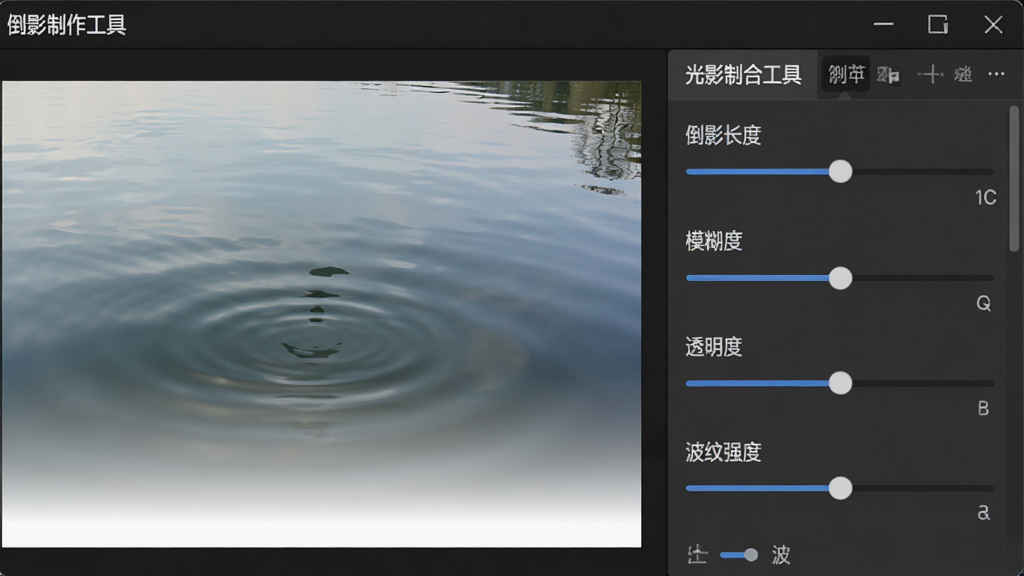This screenshot has width=1024, height=576.
Task: Click the small icon left of bottom toggle
Action: coord(697,555)
